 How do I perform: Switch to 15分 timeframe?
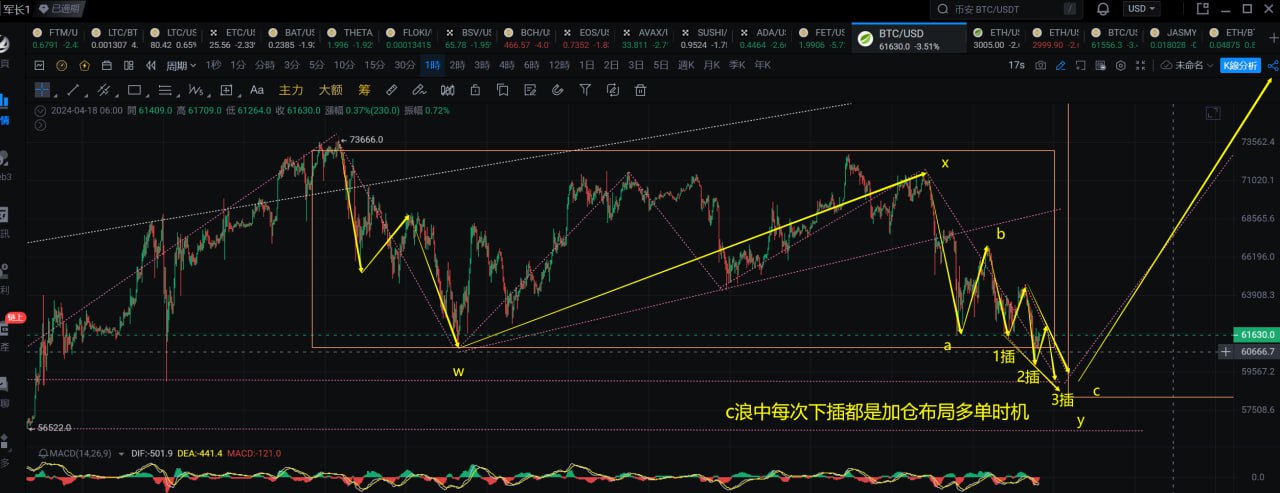pyautogui.click(x=374, y=65)
